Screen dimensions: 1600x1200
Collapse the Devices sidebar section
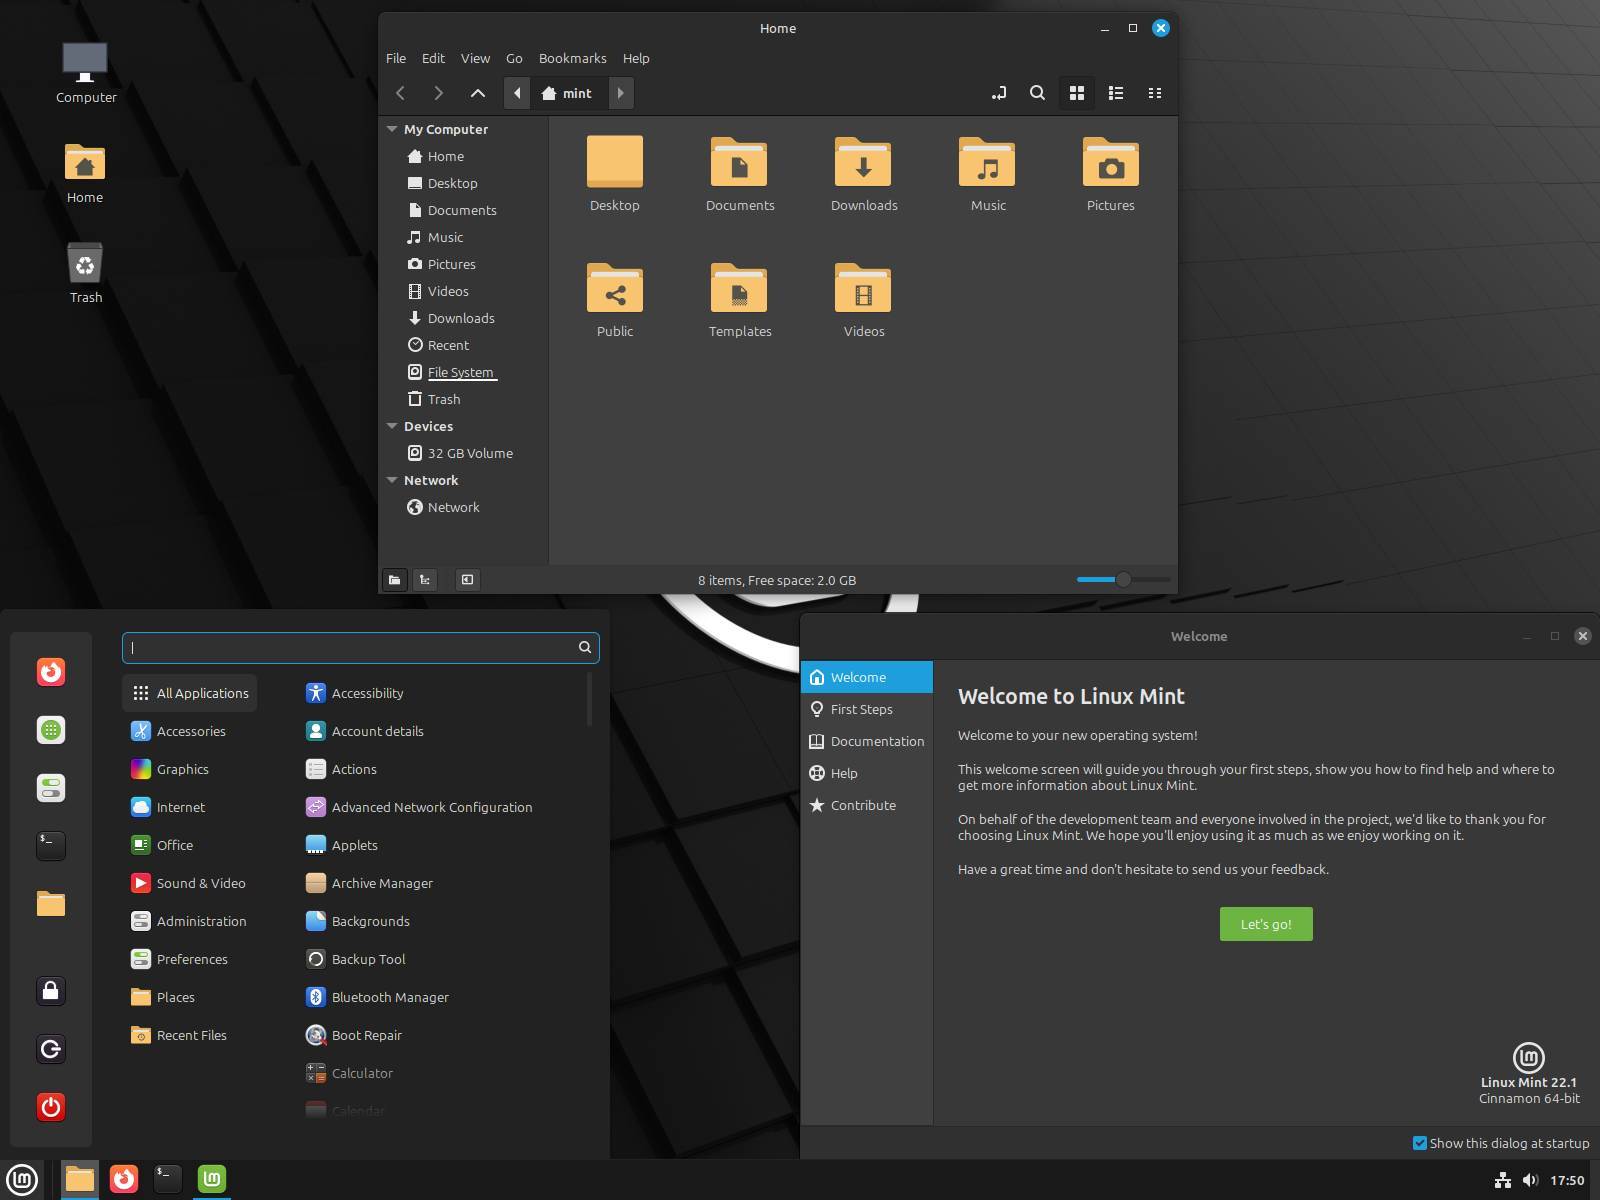pos(392,426)
